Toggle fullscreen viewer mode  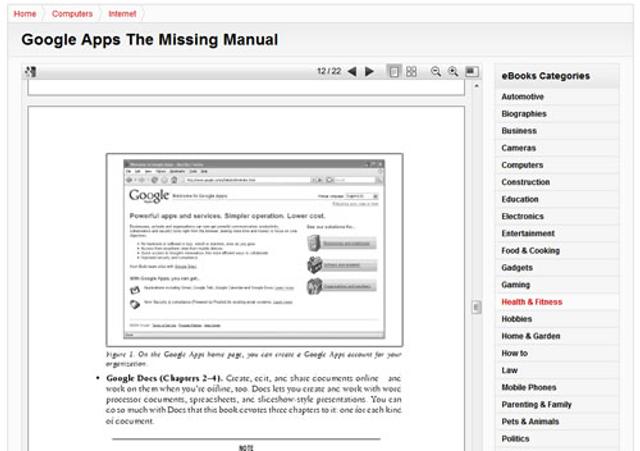[x=472, y=72]
